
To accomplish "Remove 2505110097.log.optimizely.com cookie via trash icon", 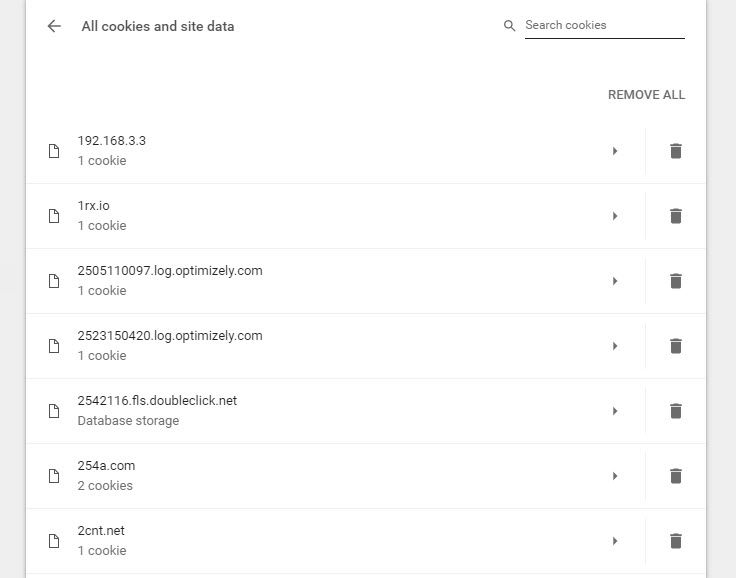I will [676, 281].
